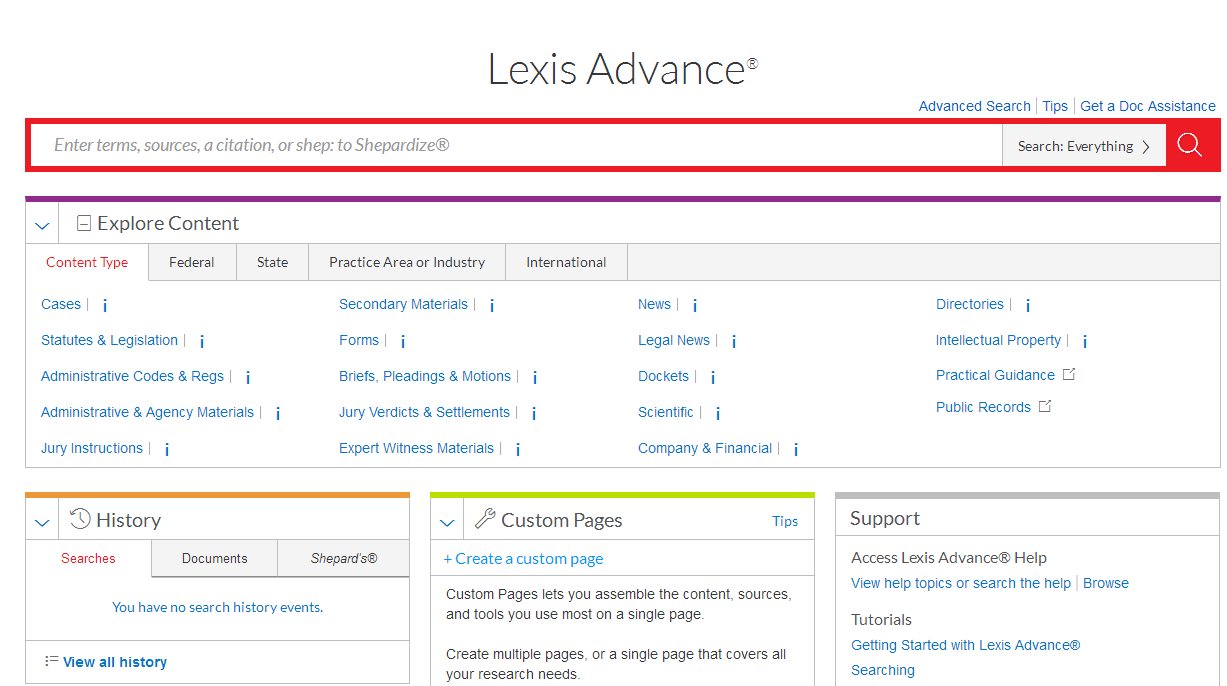The height and width of the screenshot is (686, 1227).
Task: Open the Legal News link
Action: click(x=674, y=340)
